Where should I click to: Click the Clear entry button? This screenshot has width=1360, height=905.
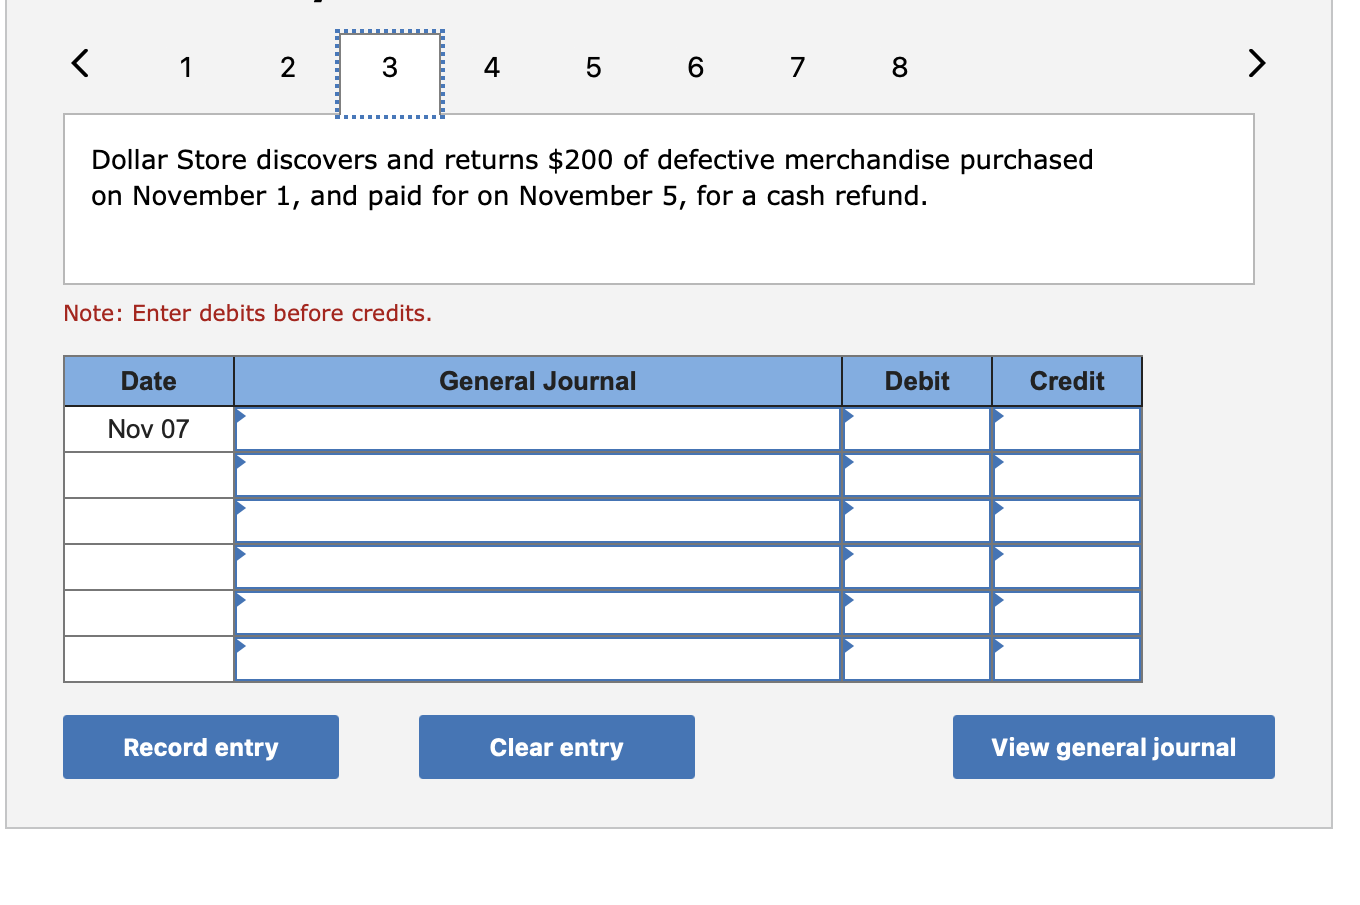tap(556, 746)
